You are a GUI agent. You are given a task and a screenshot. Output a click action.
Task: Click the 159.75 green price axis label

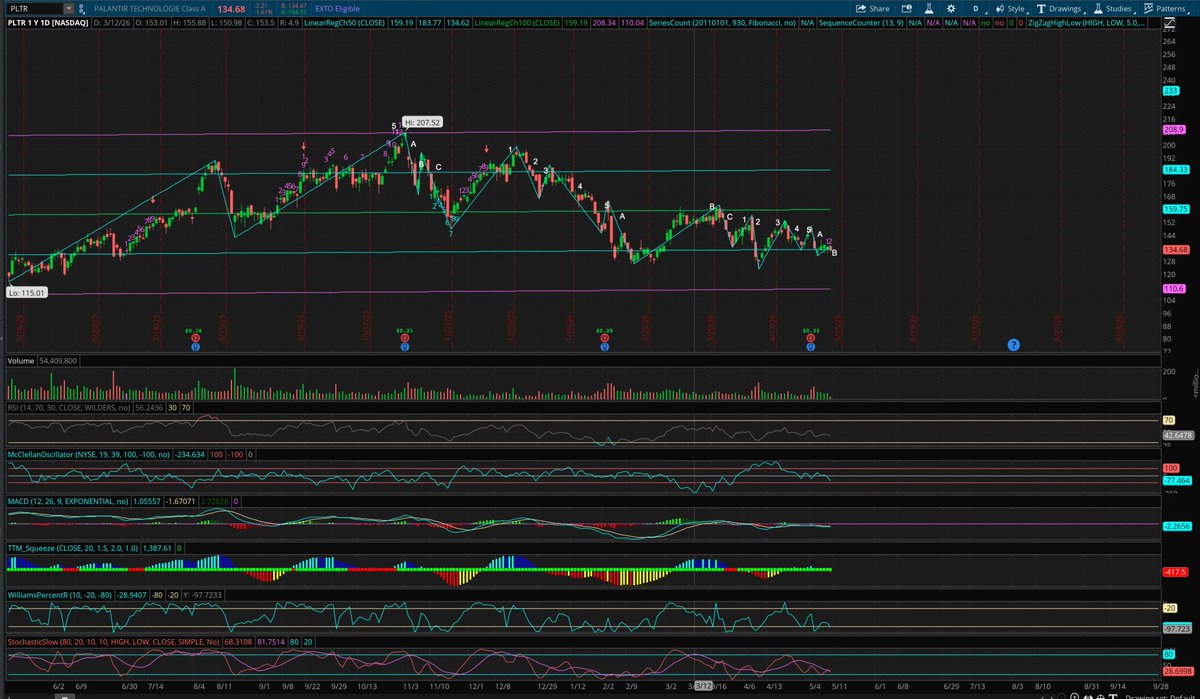[1174, 209]
